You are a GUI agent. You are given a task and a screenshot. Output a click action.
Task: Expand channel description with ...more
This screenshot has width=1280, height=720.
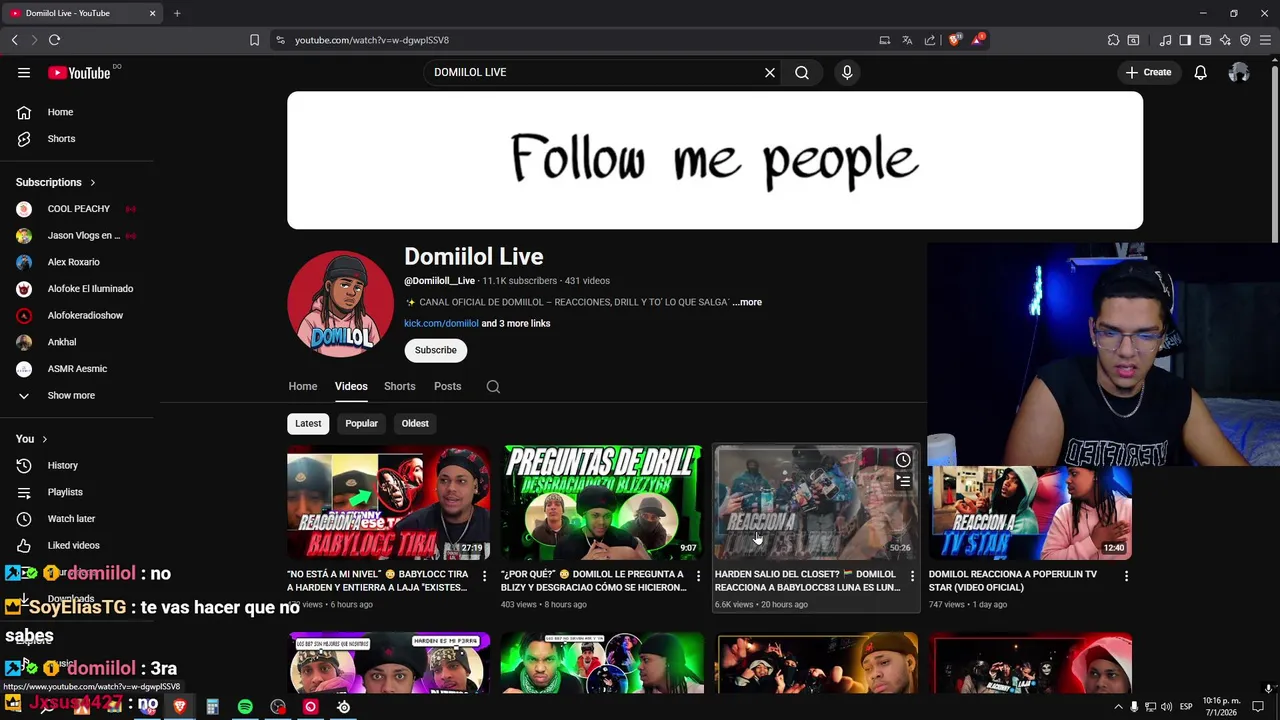coord(747,302)
